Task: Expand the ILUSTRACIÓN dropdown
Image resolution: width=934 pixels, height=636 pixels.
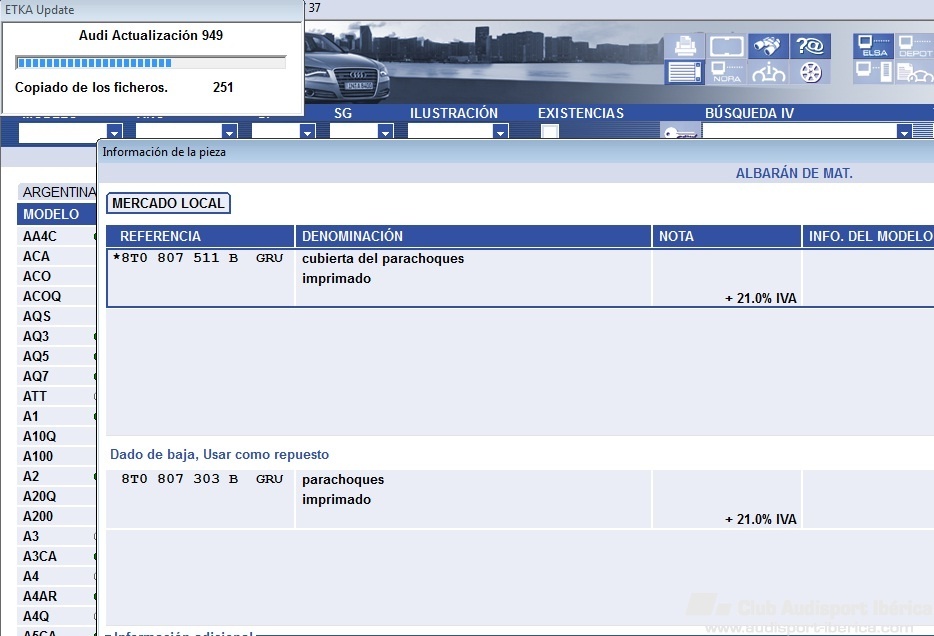Action: coord(501,131)
